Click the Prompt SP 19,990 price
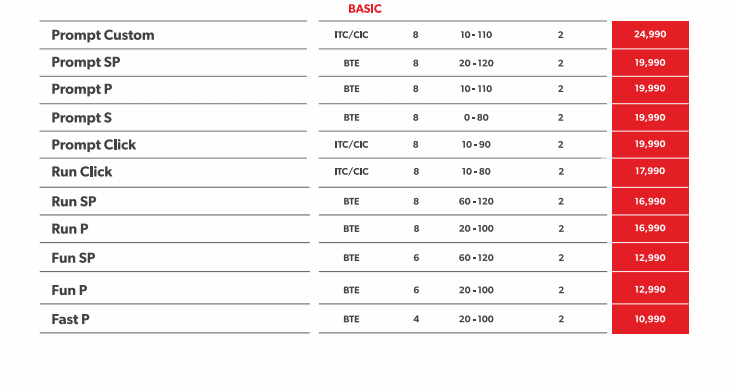Screen dimensions: 730x392 point(650,62)
